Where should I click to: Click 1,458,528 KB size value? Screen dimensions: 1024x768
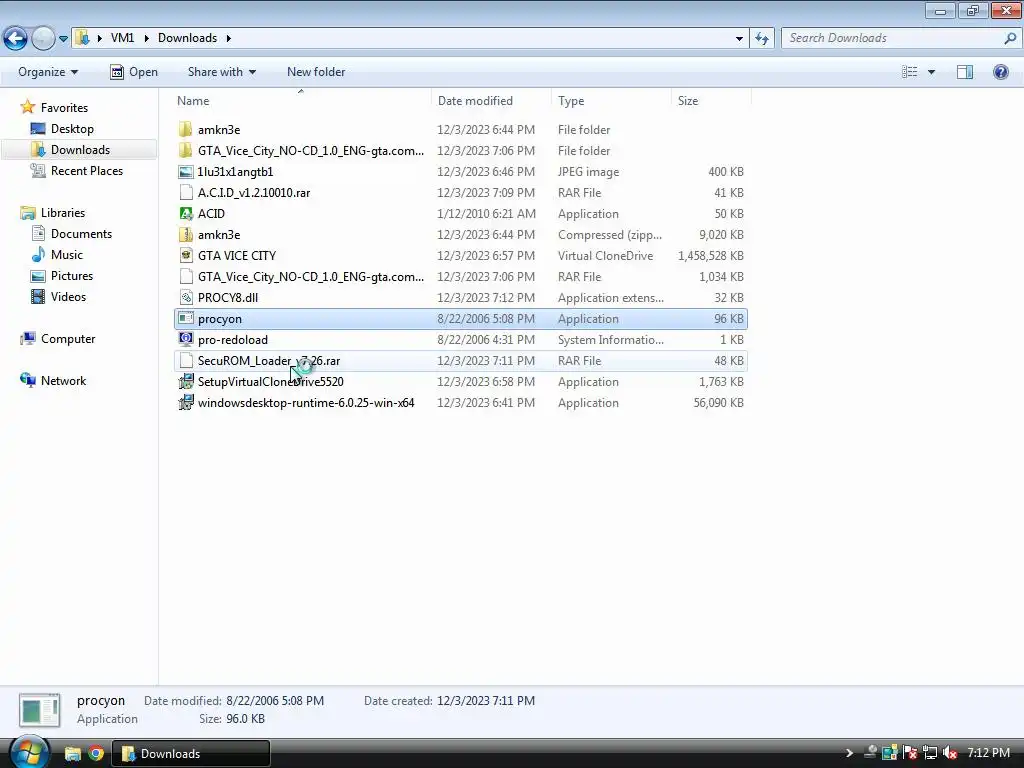(711, 255)
